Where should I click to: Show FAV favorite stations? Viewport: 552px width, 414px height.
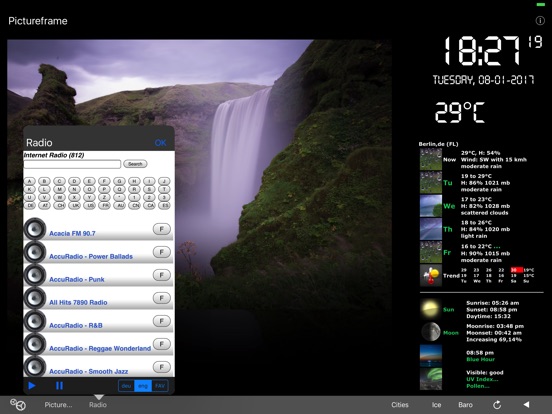(x=160, y=386)
